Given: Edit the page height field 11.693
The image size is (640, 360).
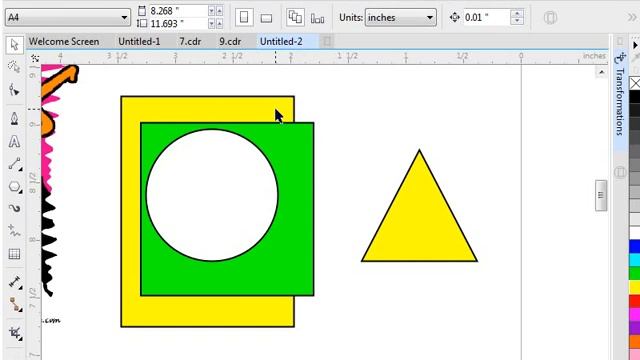Looking at the screenshot, I should click(178, 24).
